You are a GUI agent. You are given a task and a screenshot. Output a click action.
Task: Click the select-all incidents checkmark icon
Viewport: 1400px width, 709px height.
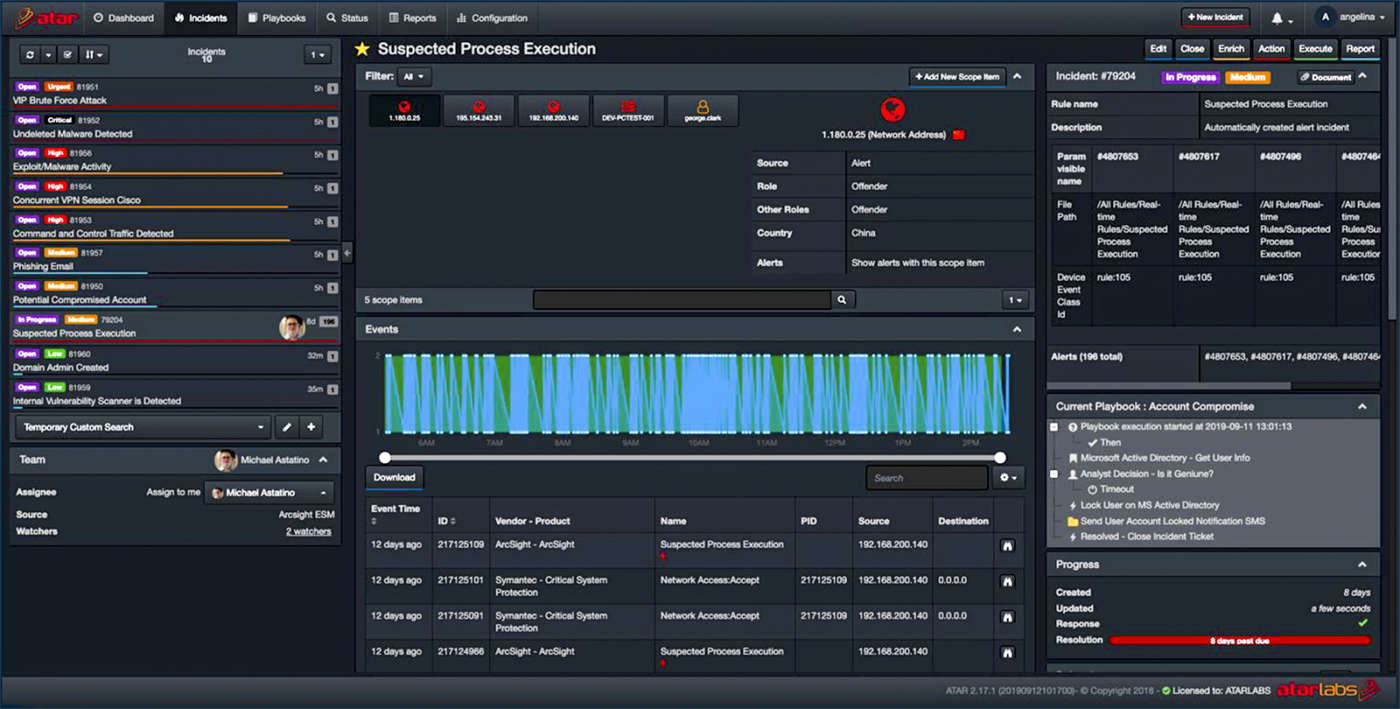coord(68,55)
